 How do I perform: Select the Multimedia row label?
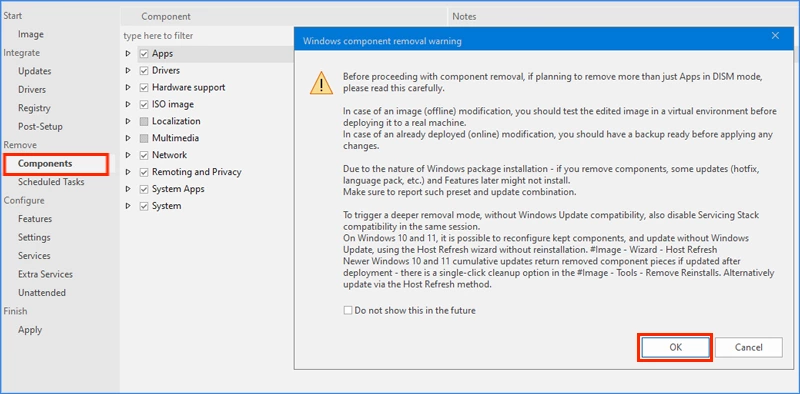[x=176, y=138]
